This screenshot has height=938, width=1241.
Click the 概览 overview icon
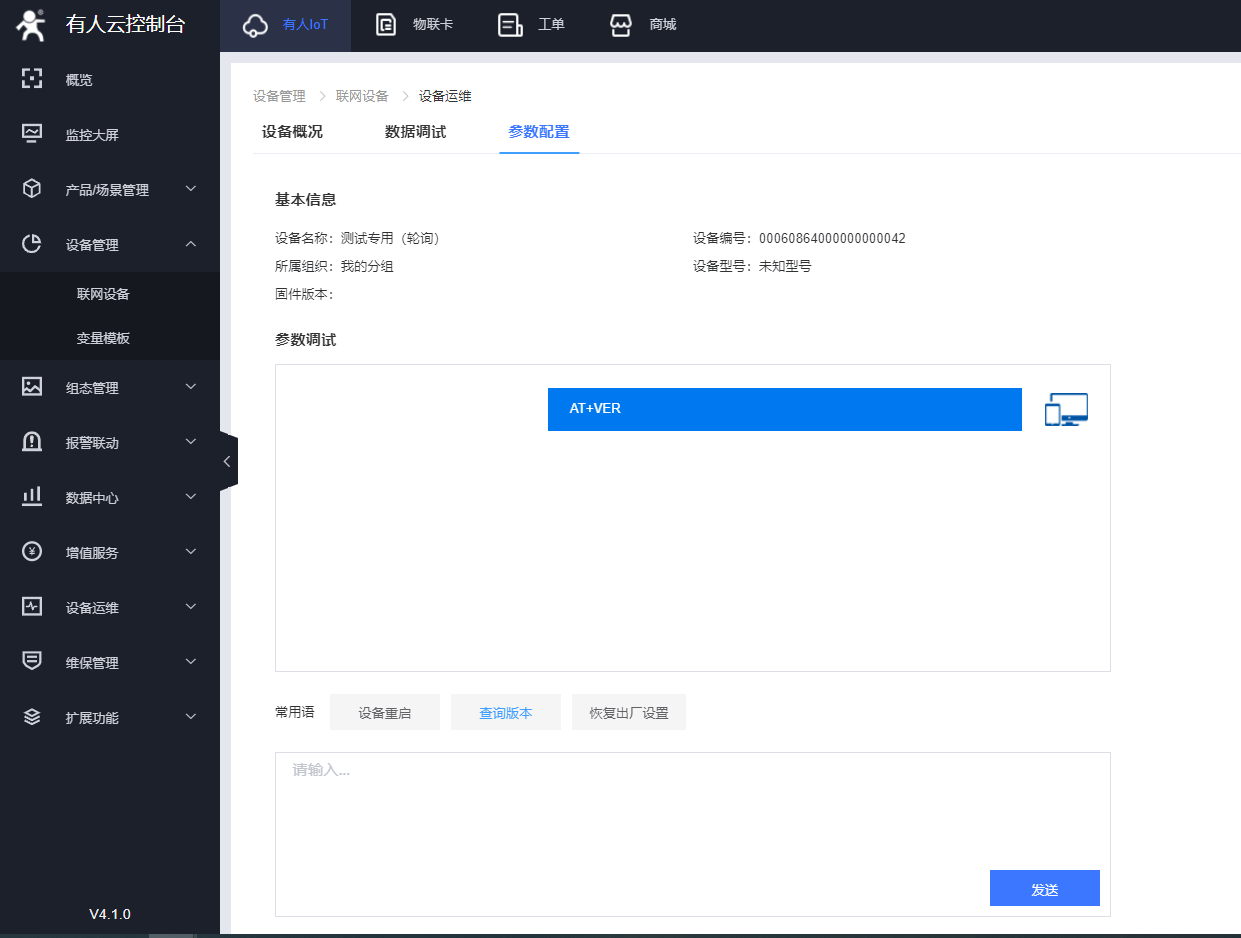(x=32, y=79)
